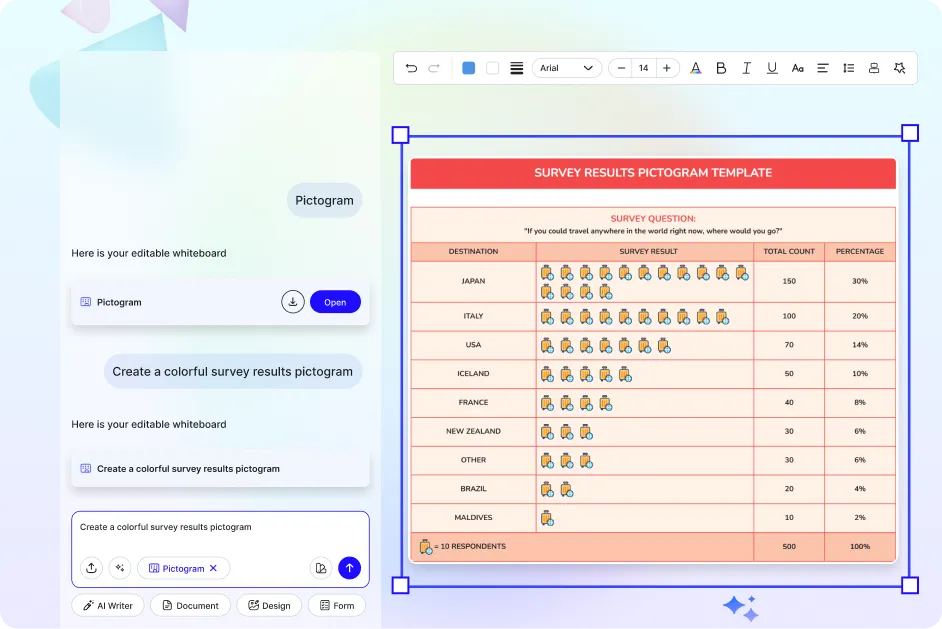The height and width of the screenshot is (629, 942).
Task: Click the SURVEY QUESTION heading
Action: coord(653,219)
